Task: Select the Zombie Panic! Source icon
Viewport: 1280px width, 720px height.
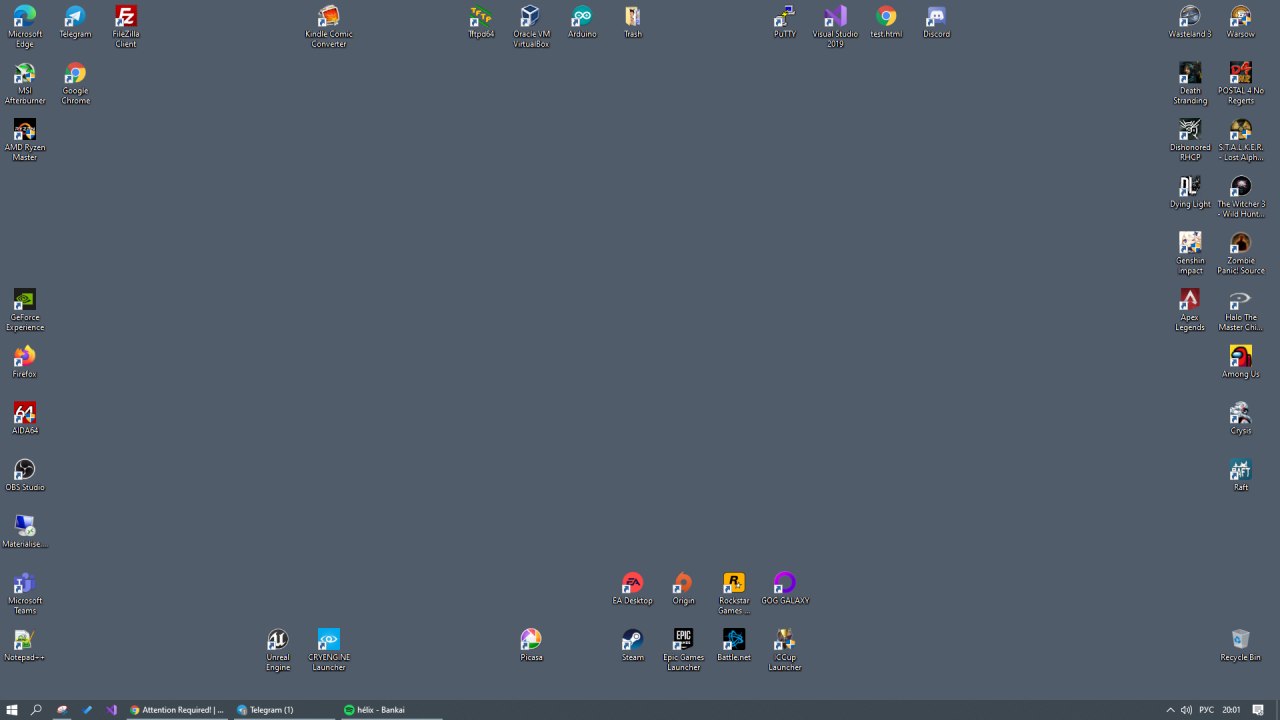Action: [x=1241, y=253]
